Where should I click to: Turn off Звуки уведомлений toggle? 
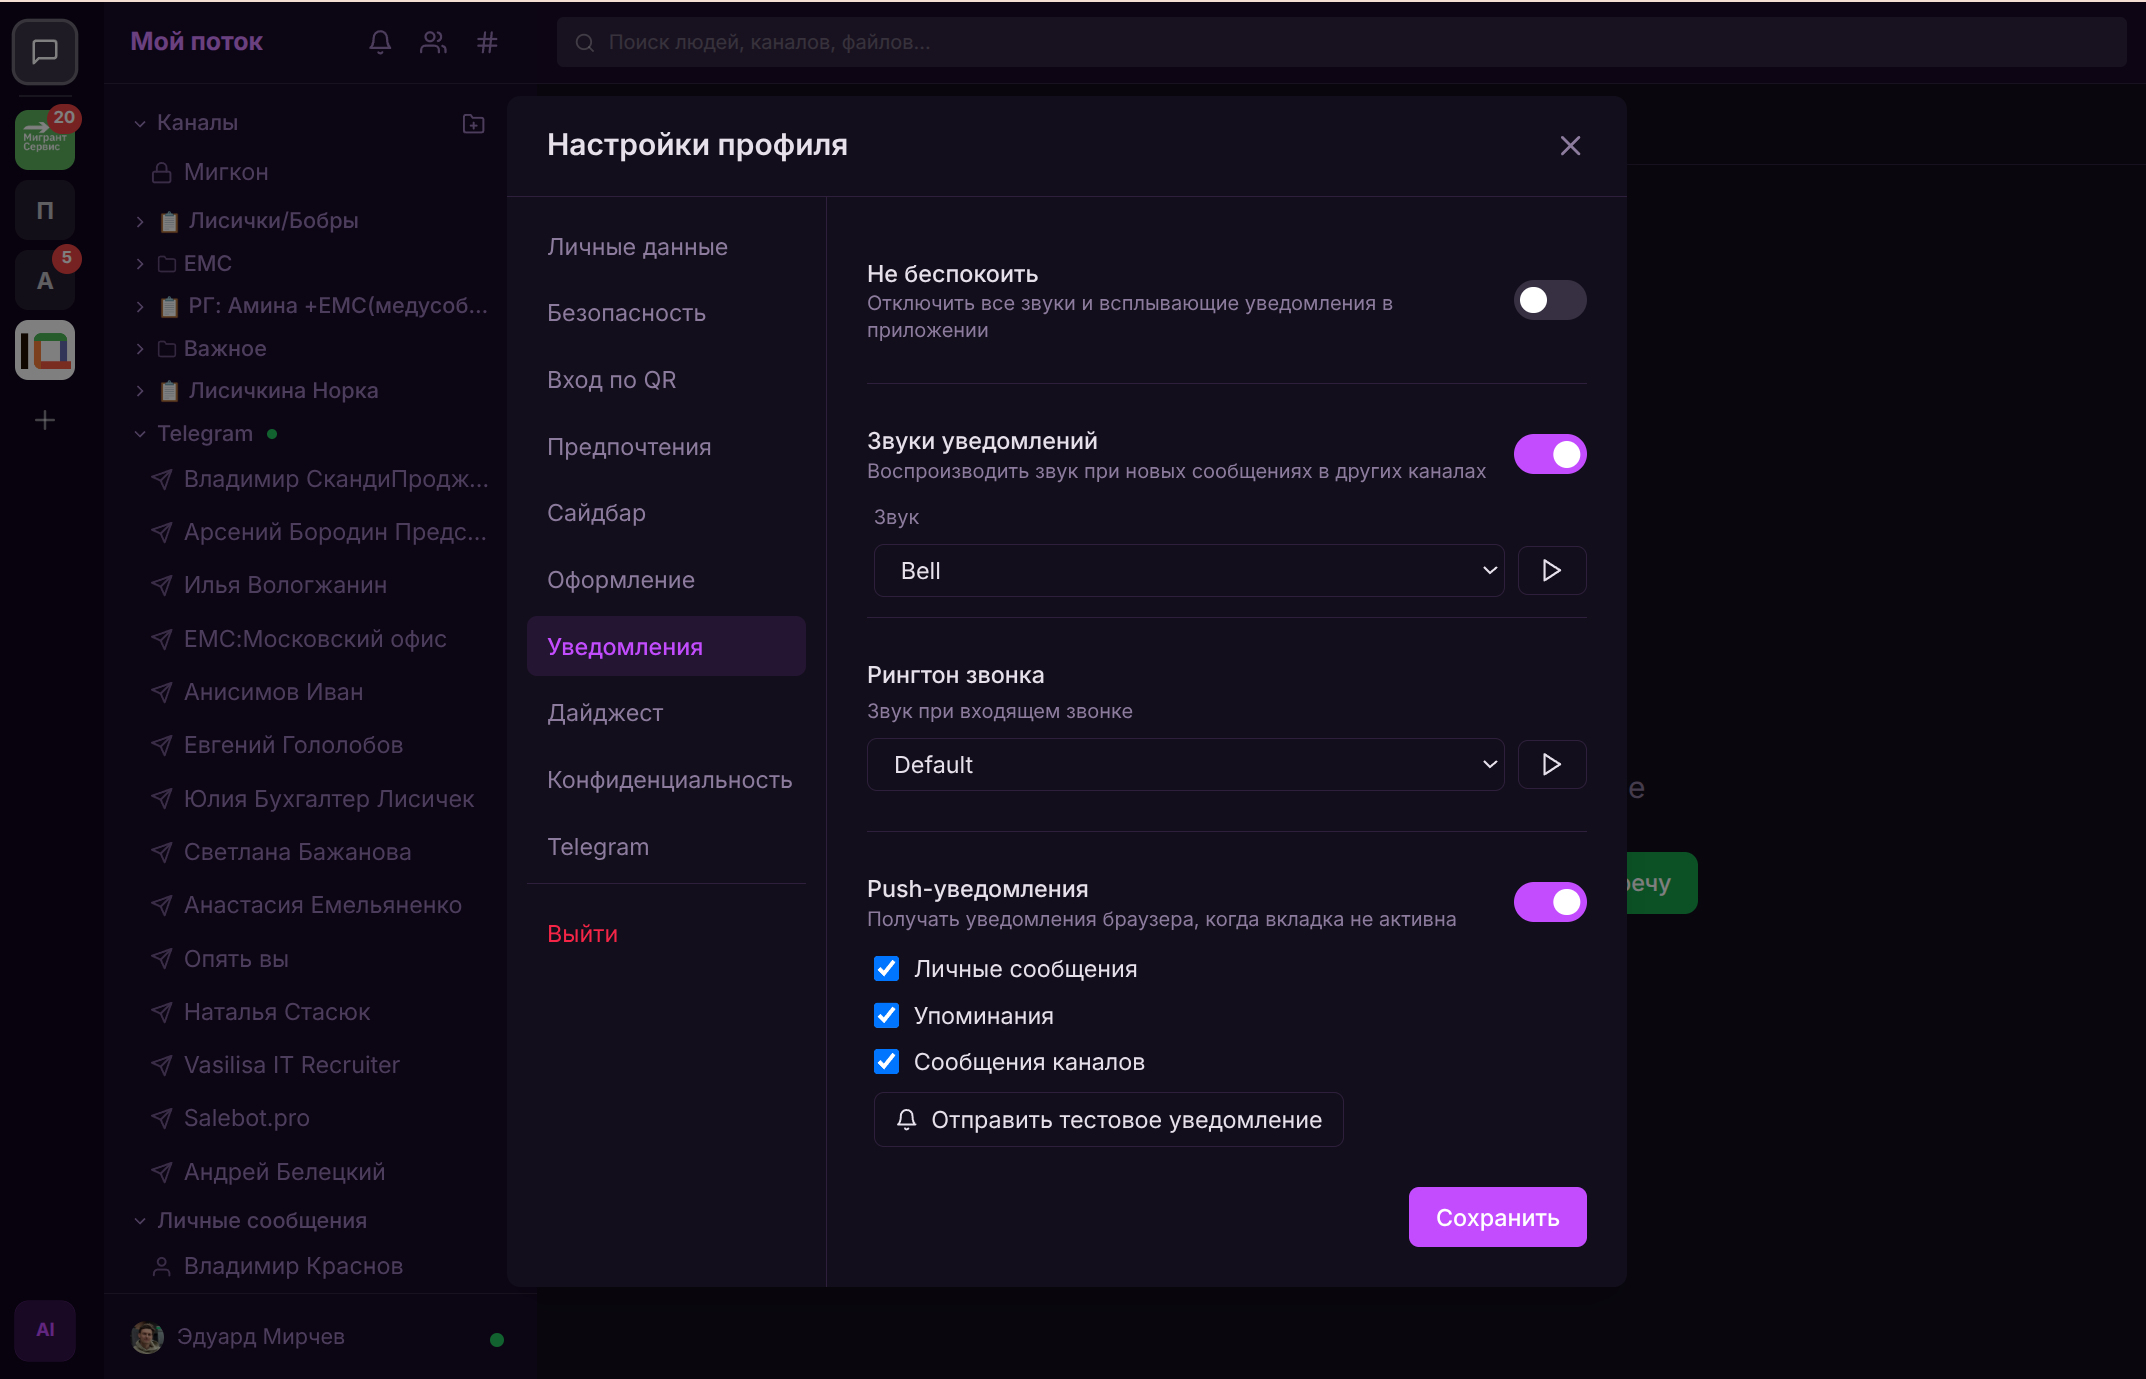coord(1549,454)
